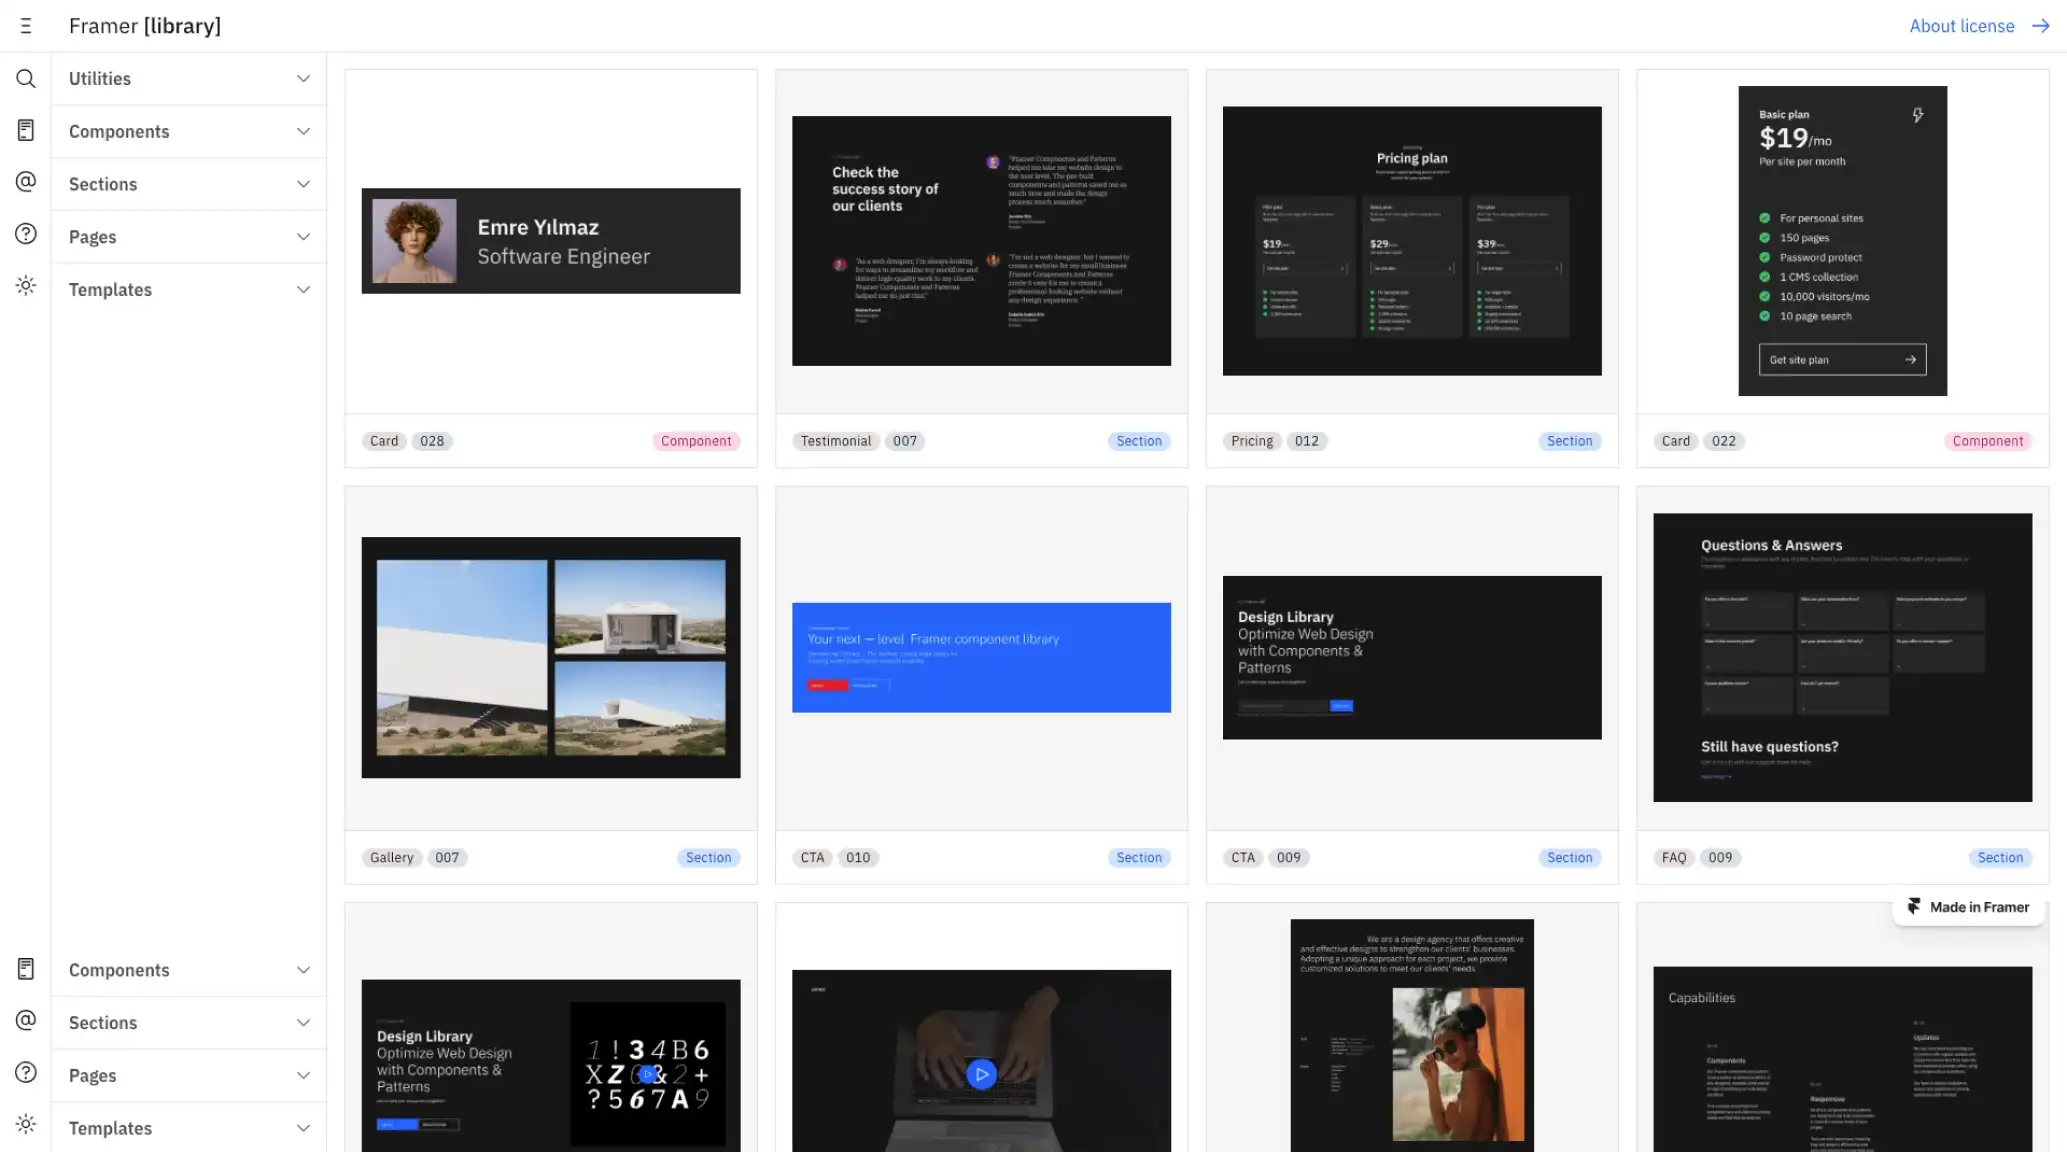Expand the lower Sections chevron in bottom group
Image resolution: width=2067 pixels, height=1152 pixels.
303,1023
